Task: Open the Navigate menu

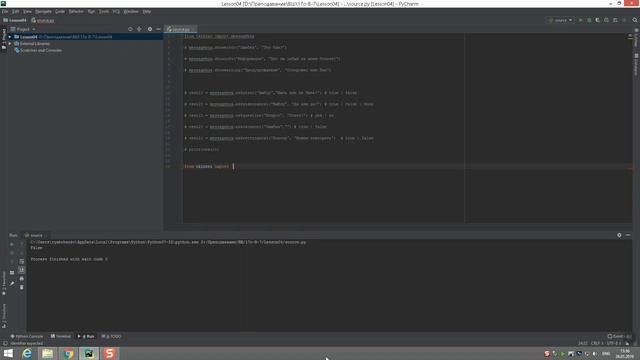Action: tap(43, 11)
